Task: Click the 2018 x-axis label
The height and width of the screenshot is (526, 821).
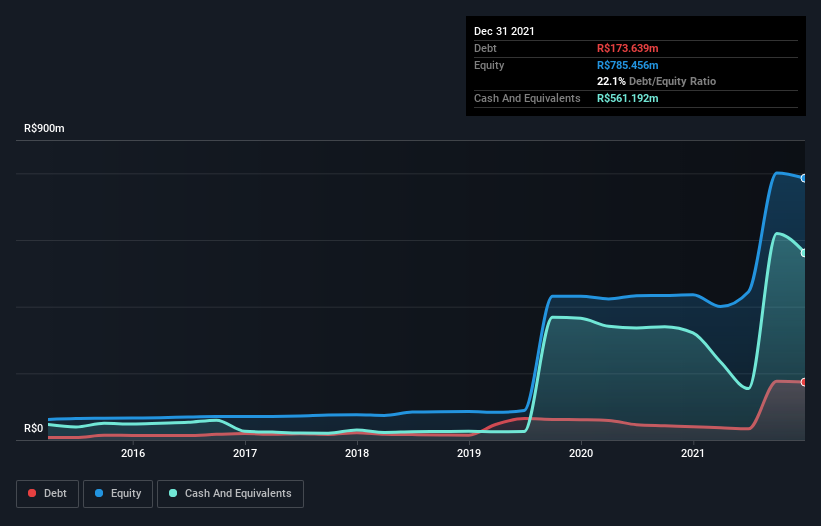Action: pyautogui.click(x=357, y=453)
